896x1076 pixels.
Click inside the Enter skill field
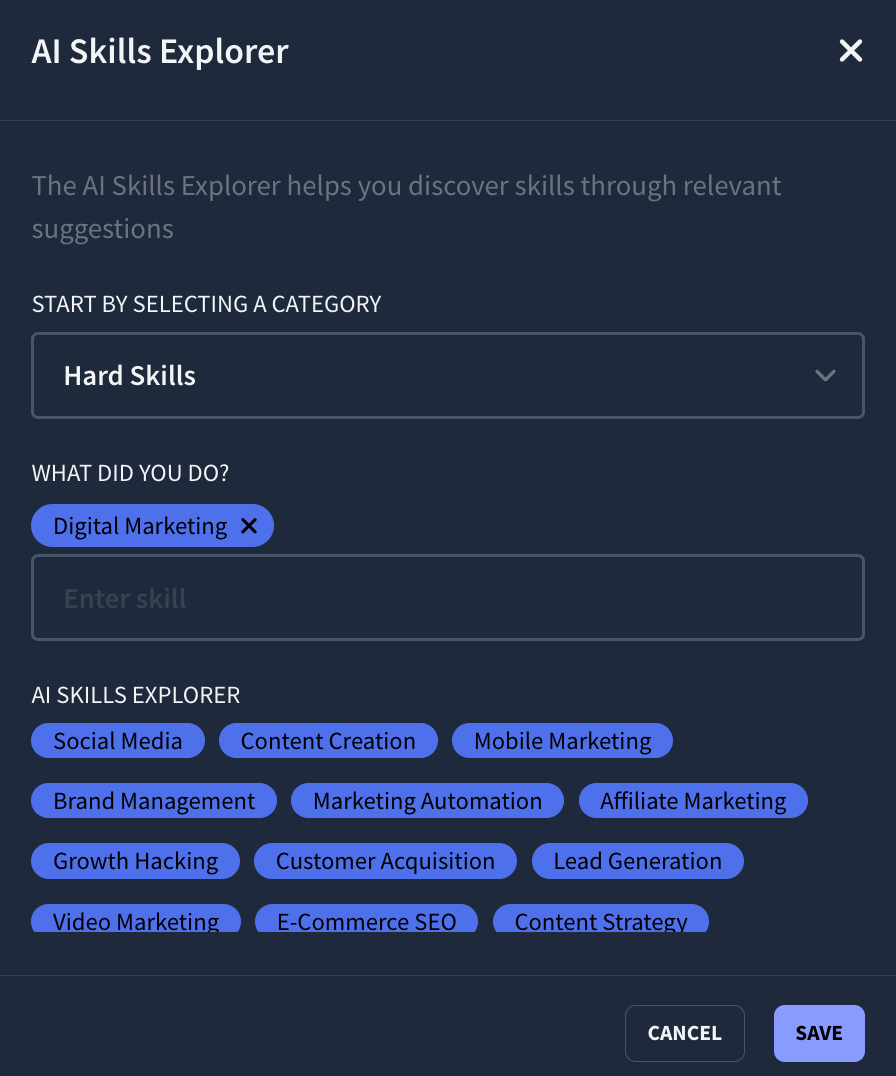[448, 597]
